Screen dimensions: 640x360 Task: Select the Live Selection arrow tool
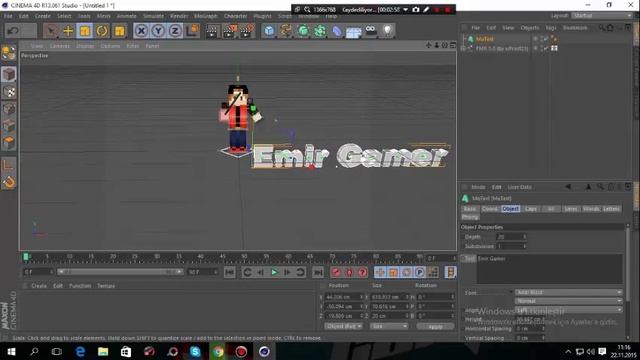coord(51,31)
